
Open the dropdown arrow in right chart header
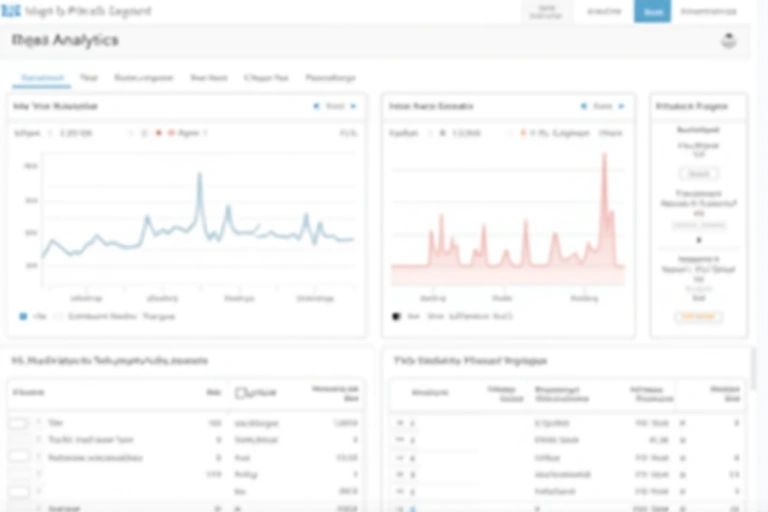(x=620, y=106)
